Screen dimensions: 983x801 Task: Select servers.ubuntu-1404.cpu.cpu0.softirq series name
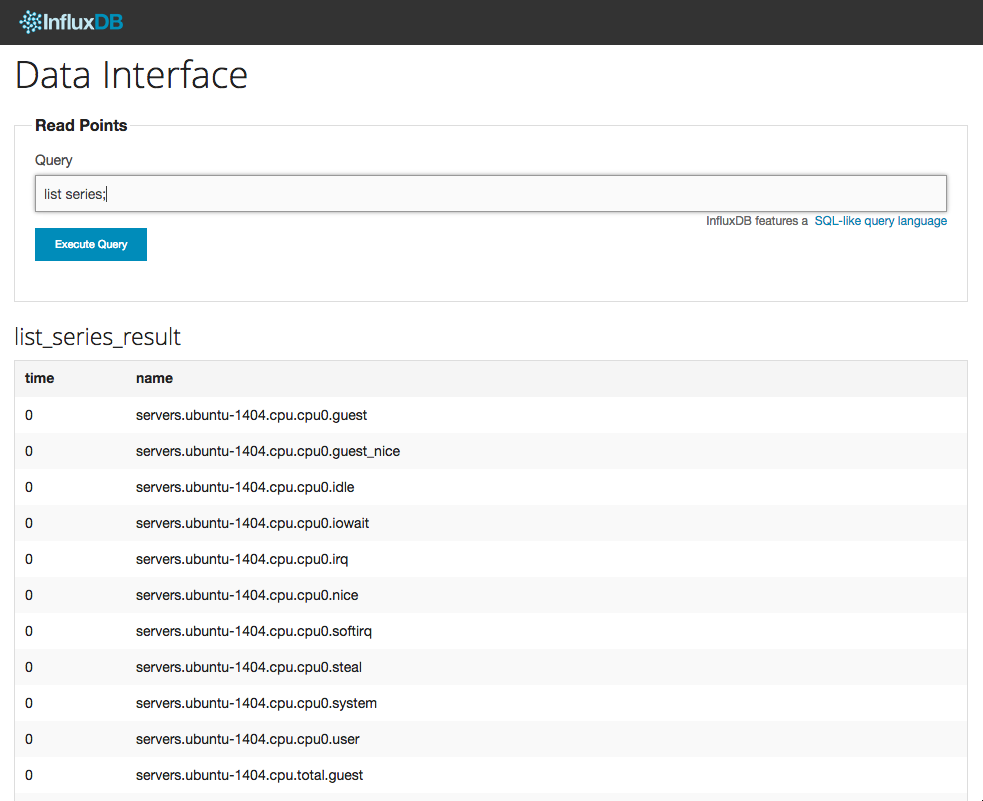point(254,631)
